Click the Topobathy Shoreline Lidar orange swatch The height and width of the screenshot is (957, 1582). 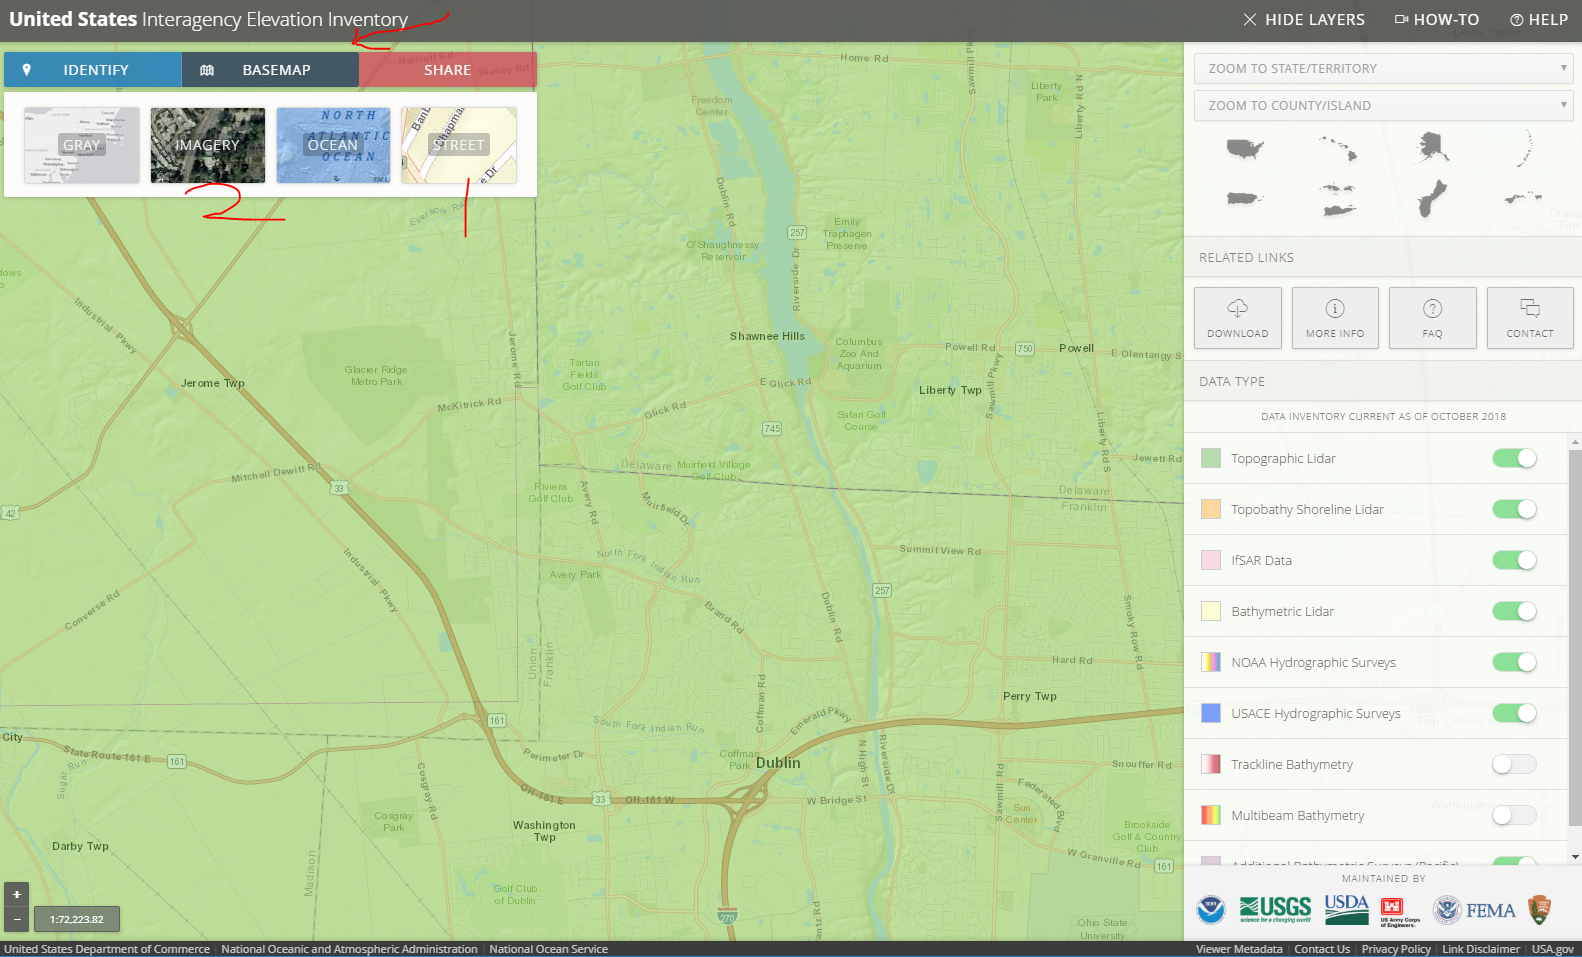coord(1211,509)
